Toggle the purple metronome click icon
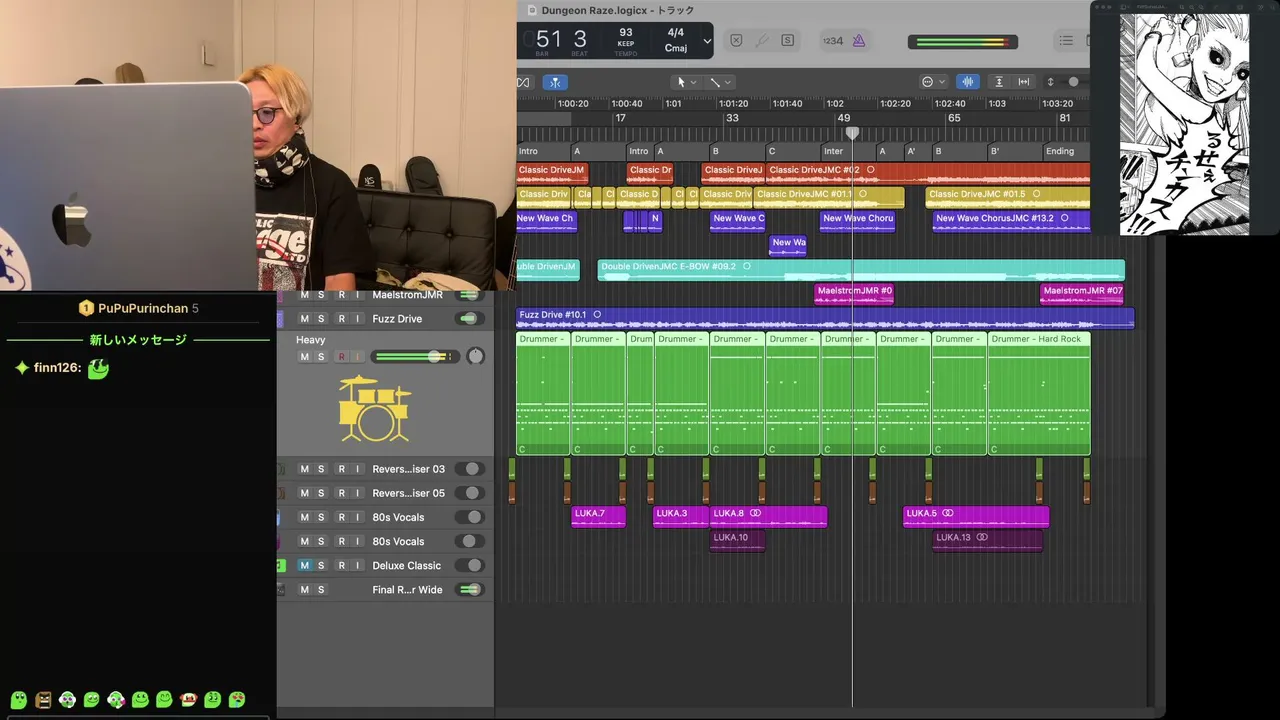Screen dimensions: 1280x720 point(858,41)
